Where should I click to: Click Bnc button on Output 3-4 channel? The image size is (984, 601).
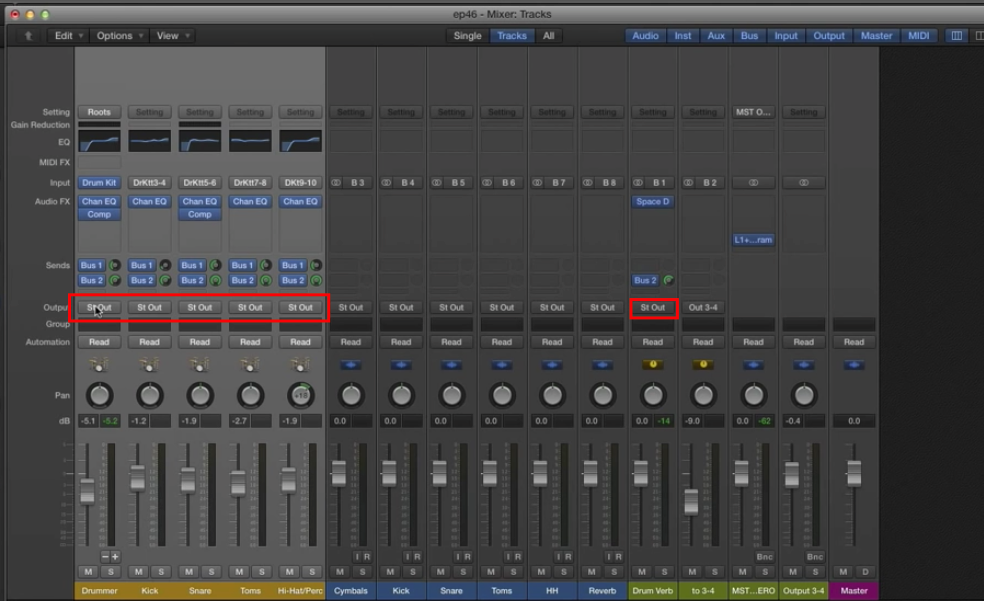(815, 556)
